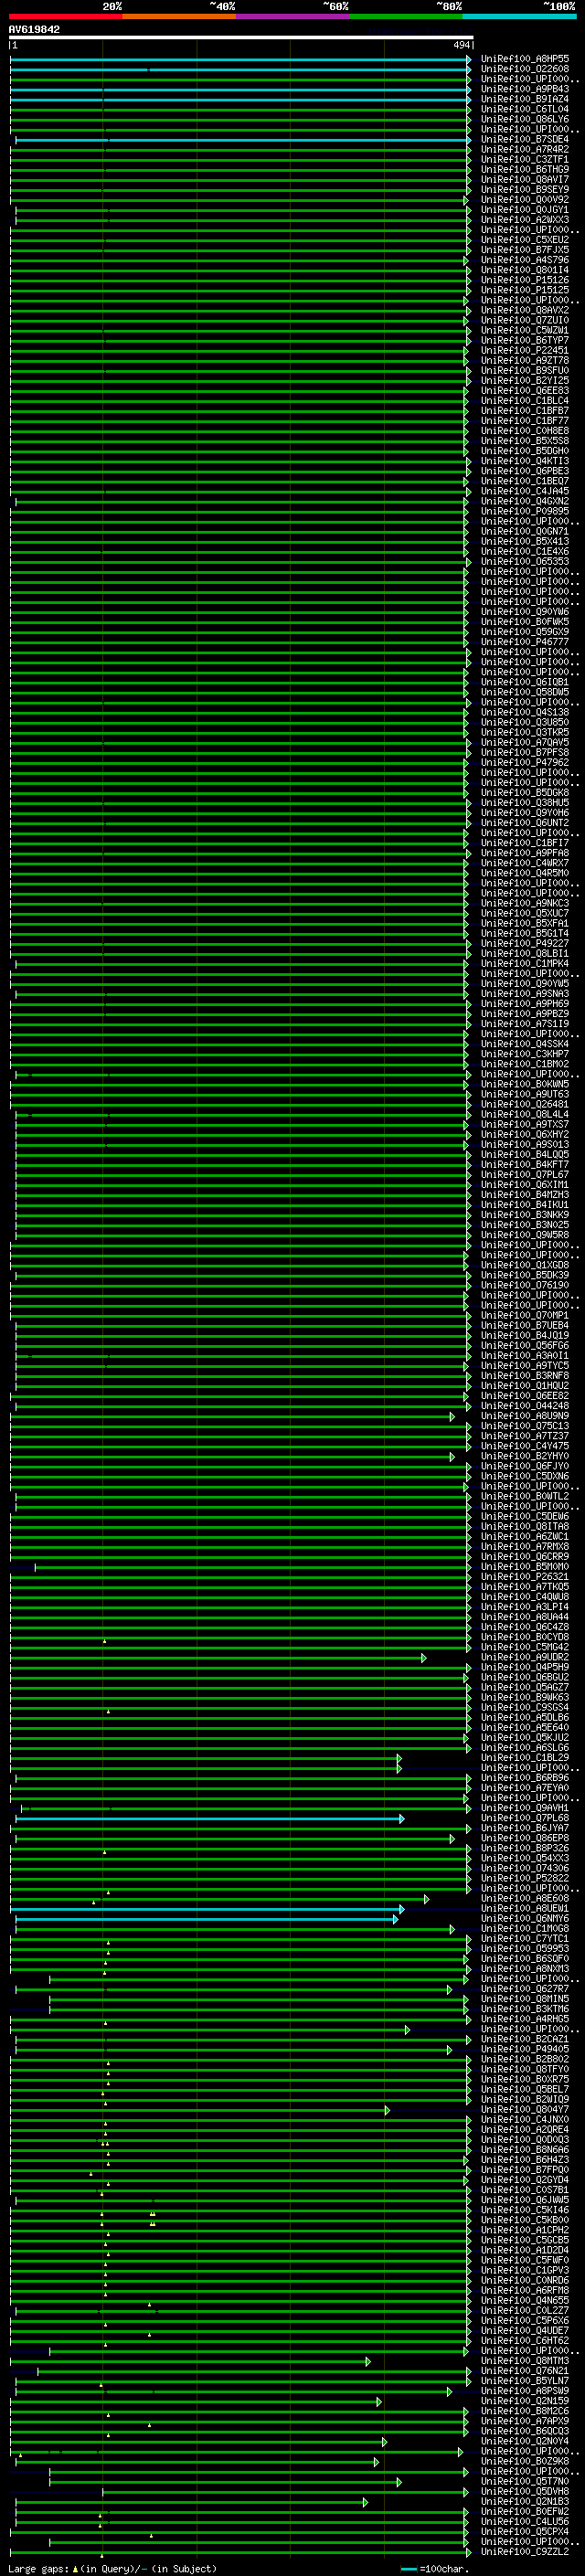Select UniRef100_Q4KTI3 label
The image size is (585, 2576).
[525, 461]
